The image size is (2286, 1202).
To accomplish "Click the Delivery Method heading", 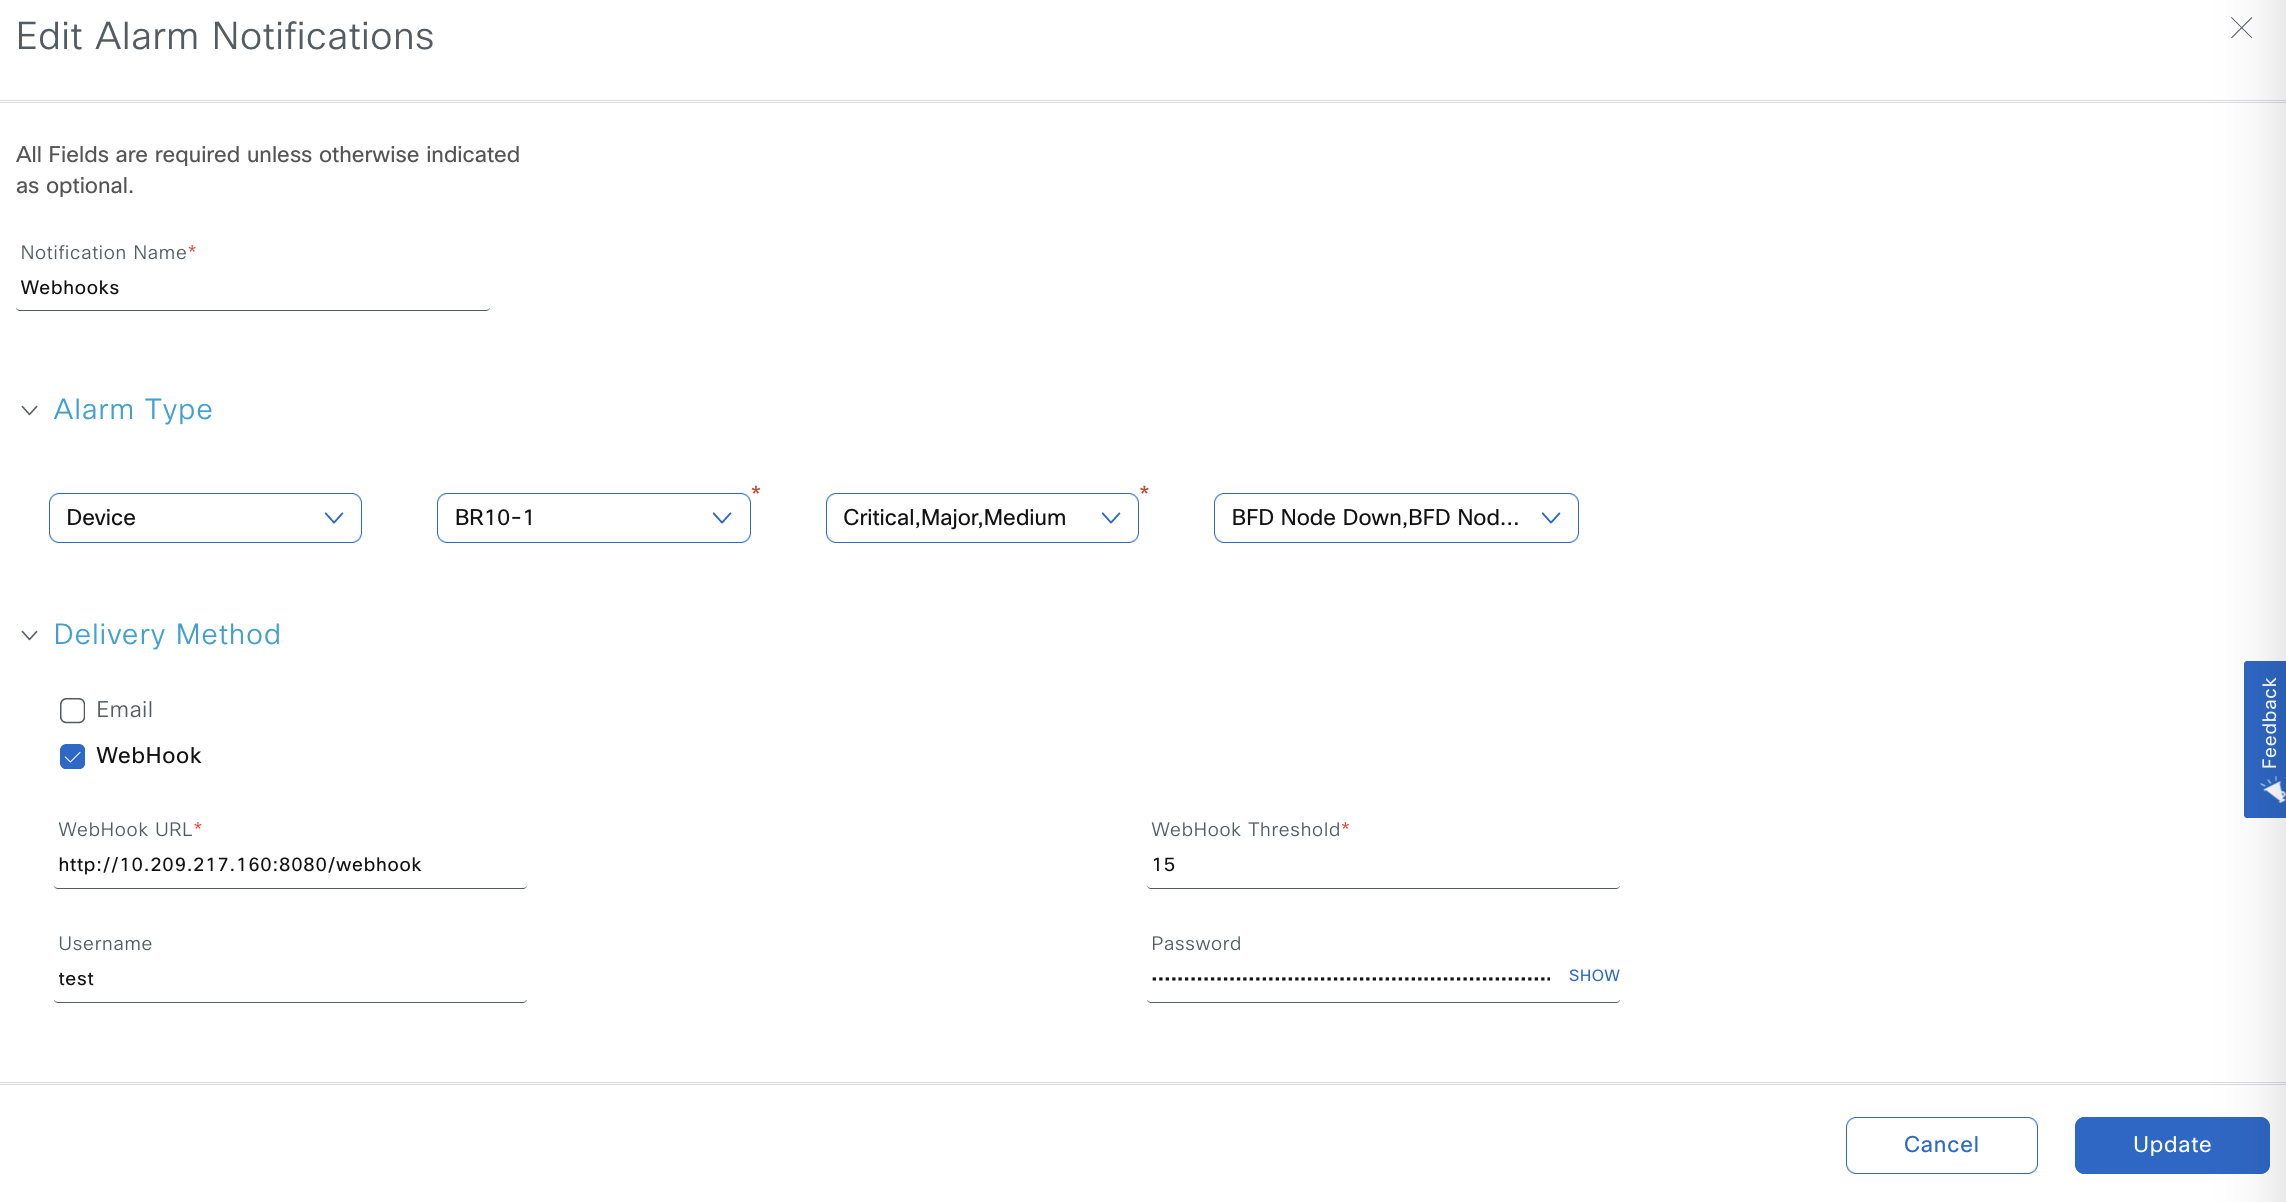I will click(x=167, y=635).
